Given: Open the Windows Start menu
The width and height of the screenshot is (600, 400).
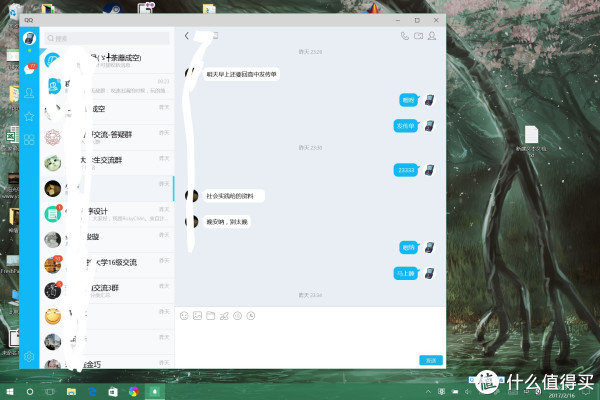Looking at the screenshot, I should click(10, 392).
